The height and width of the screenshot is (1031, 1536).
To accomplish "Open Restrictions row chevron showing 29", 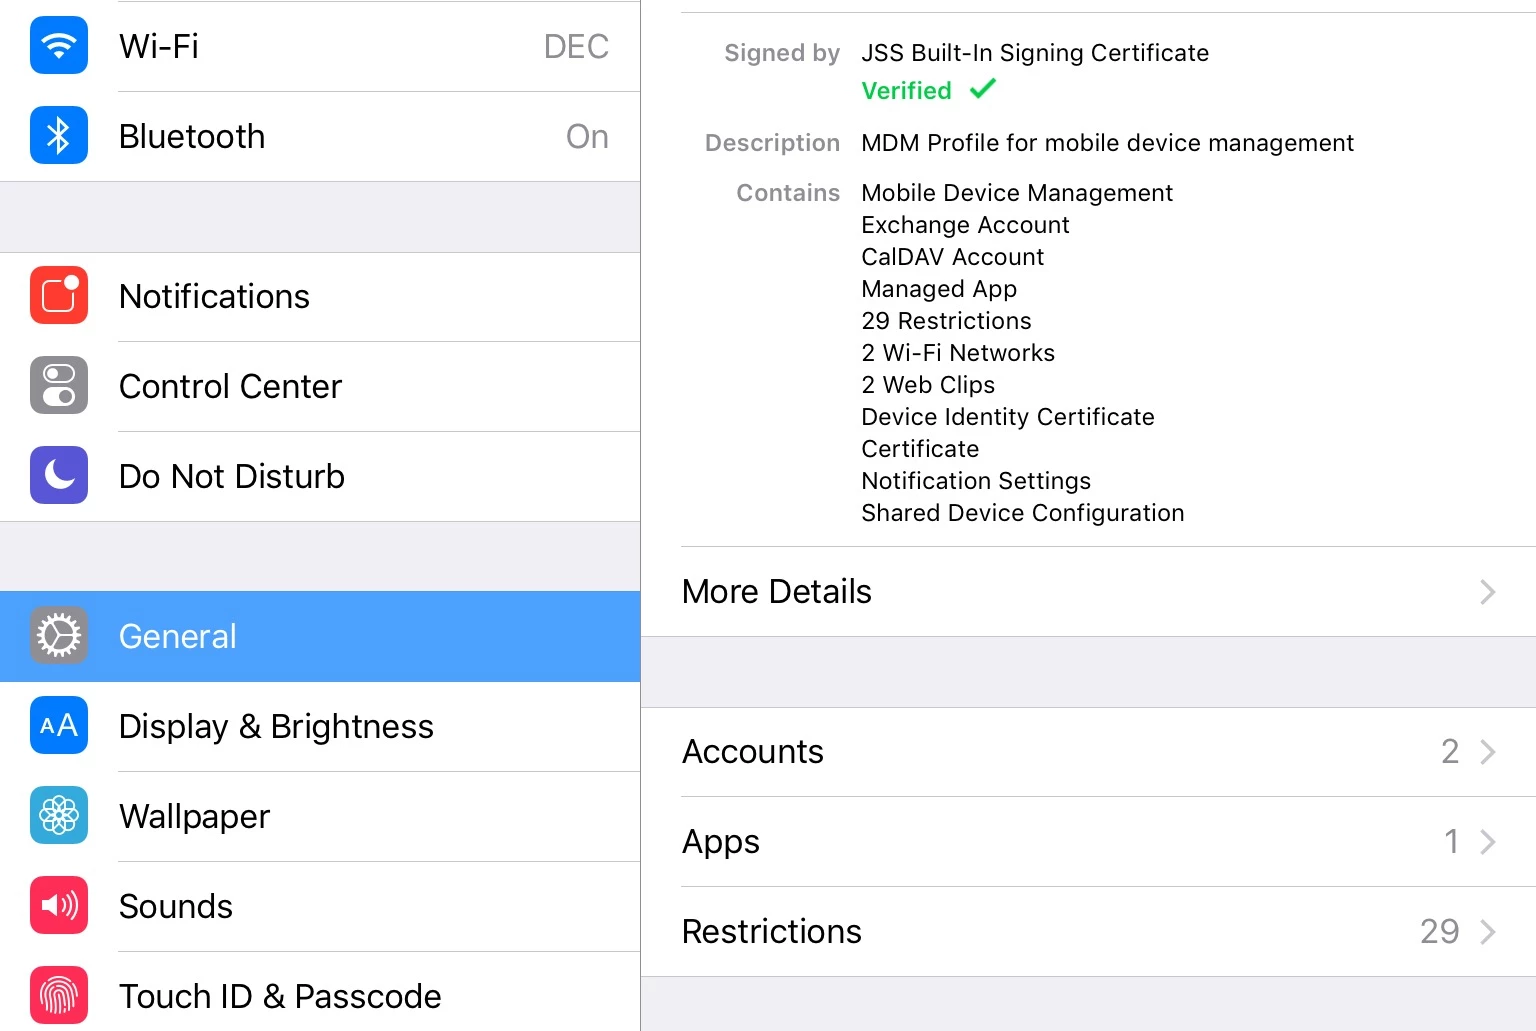I will 1488,932.
